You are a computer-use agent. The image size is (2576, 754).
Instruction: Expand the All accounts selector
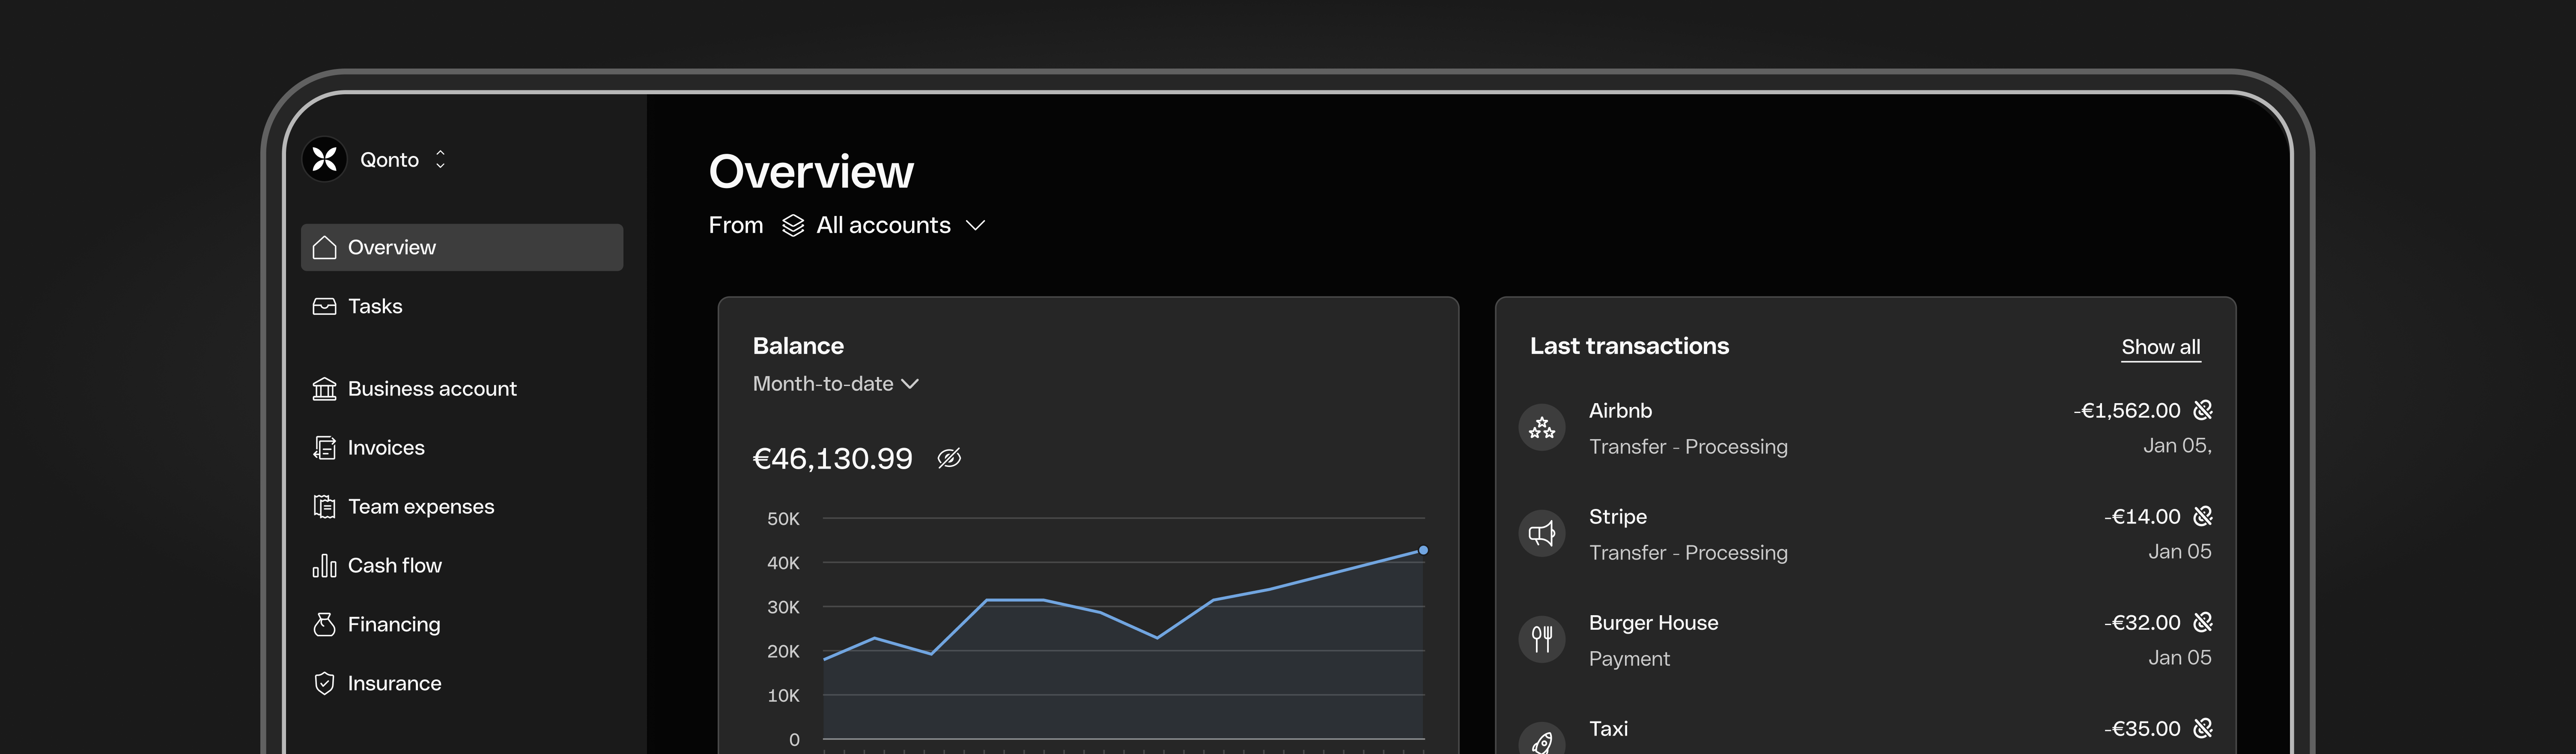point(884,225)
